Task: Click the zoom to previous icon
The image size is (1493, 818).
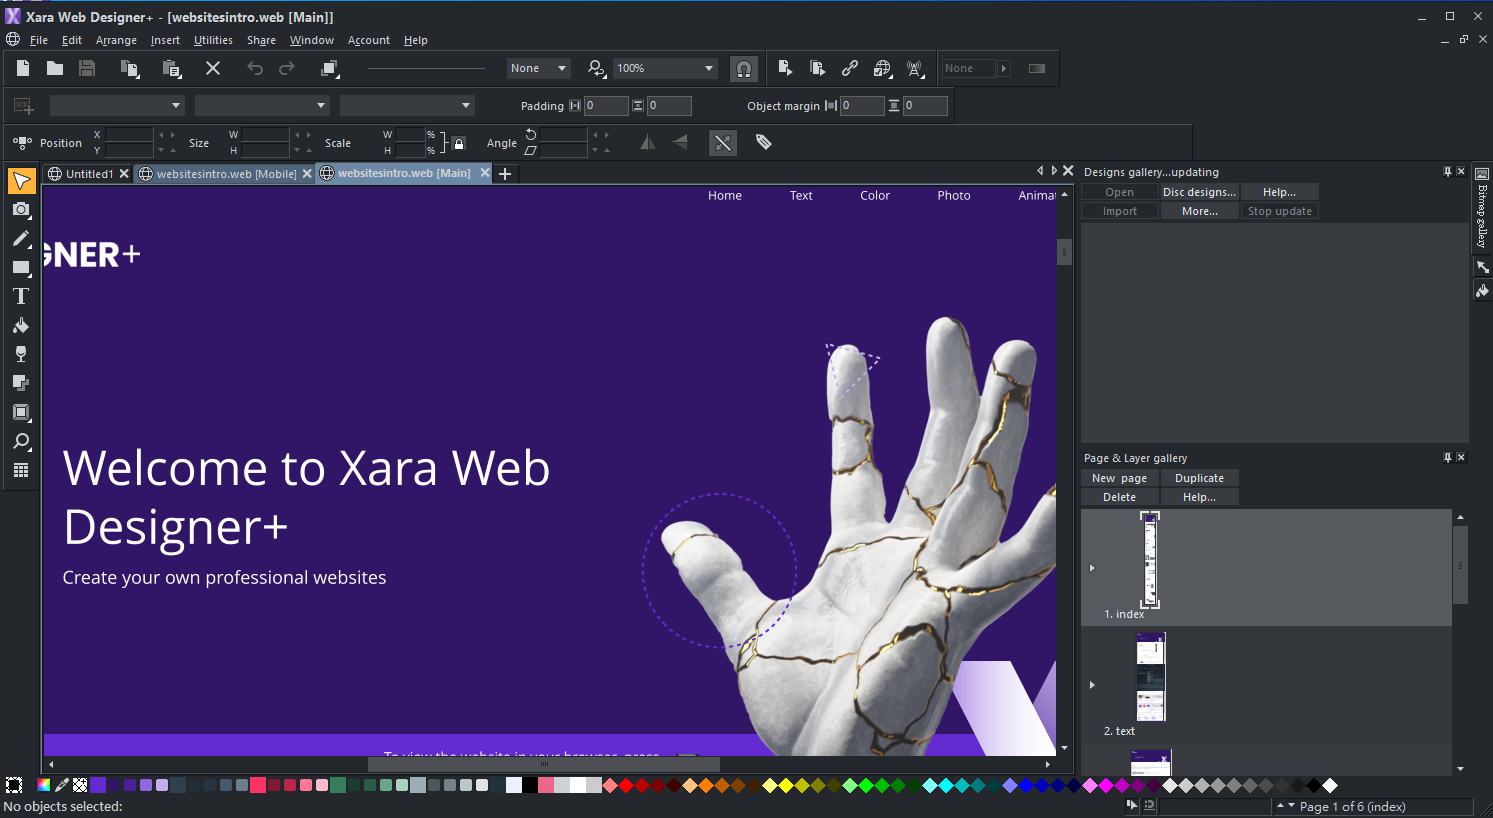Action: (597, 68)
